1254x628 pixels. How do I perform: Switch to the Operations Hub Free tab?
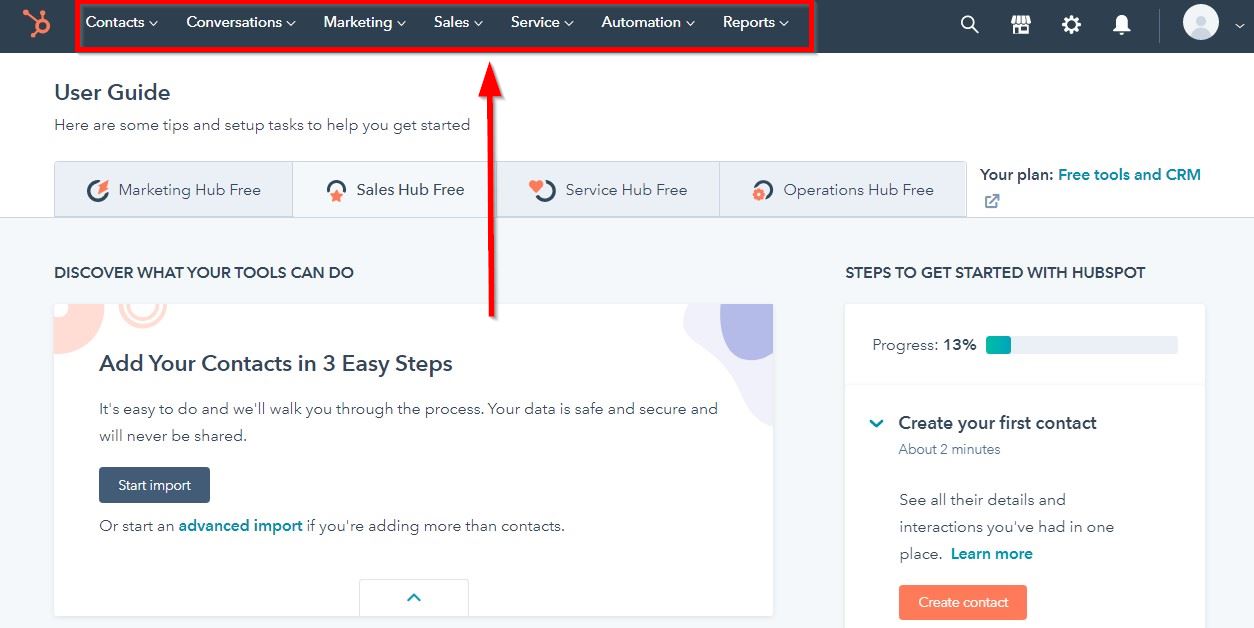click(x=843, y=190)
